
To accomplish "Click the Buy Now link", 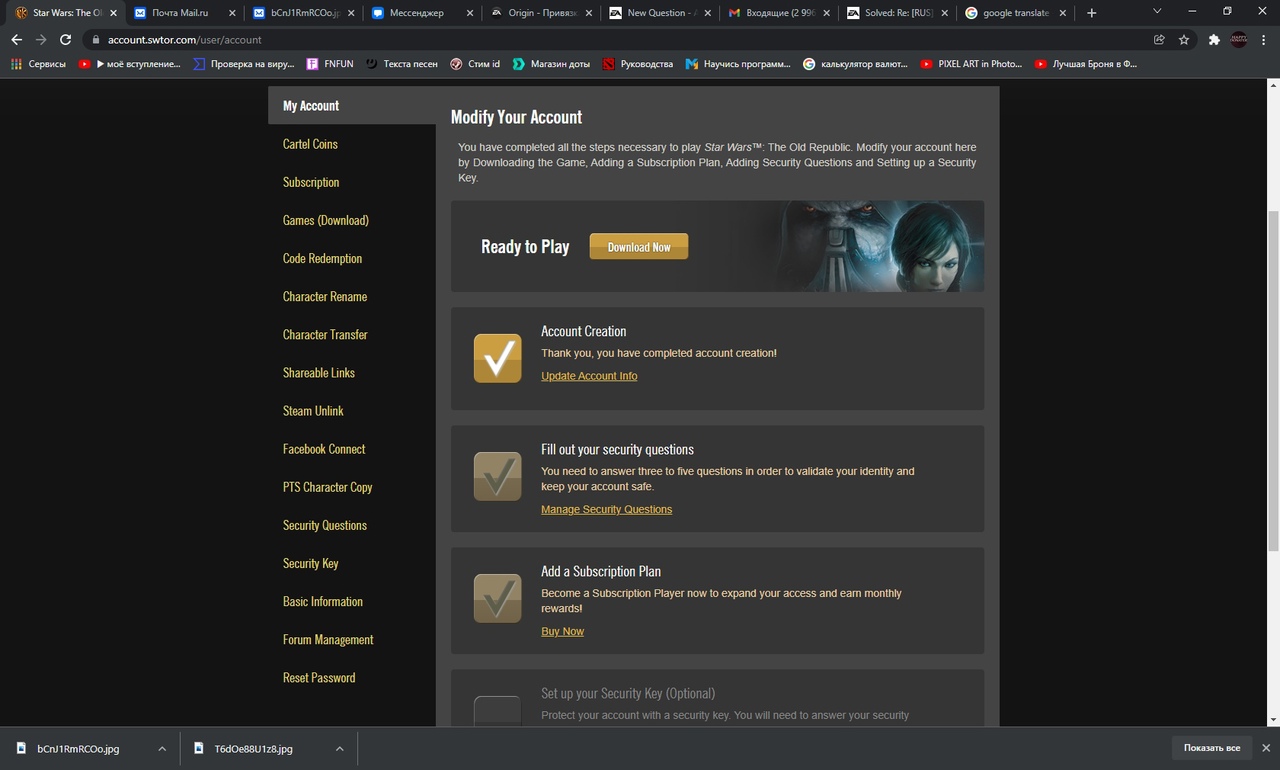I will tap(562, 631).
